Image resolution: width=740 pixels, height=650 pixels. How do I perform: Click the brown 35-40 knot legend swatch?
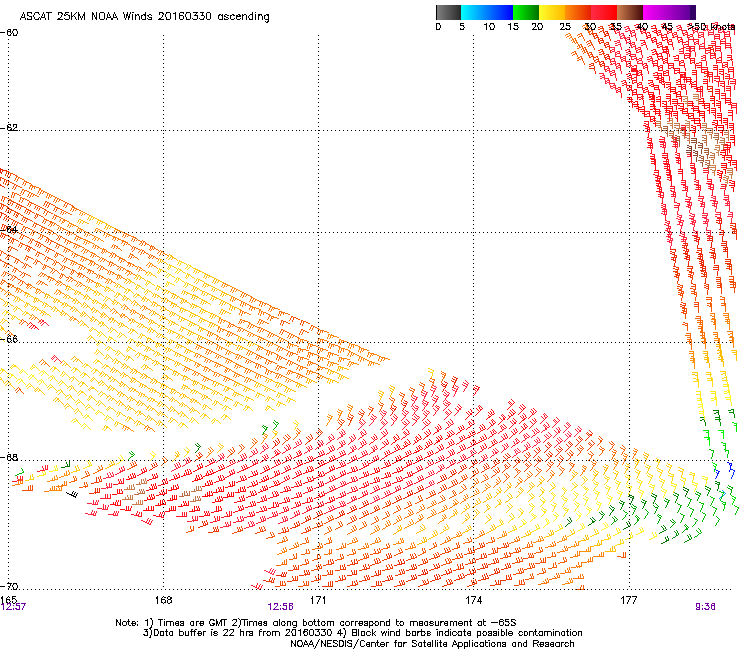pyautogui.click(x=630, y=12)
